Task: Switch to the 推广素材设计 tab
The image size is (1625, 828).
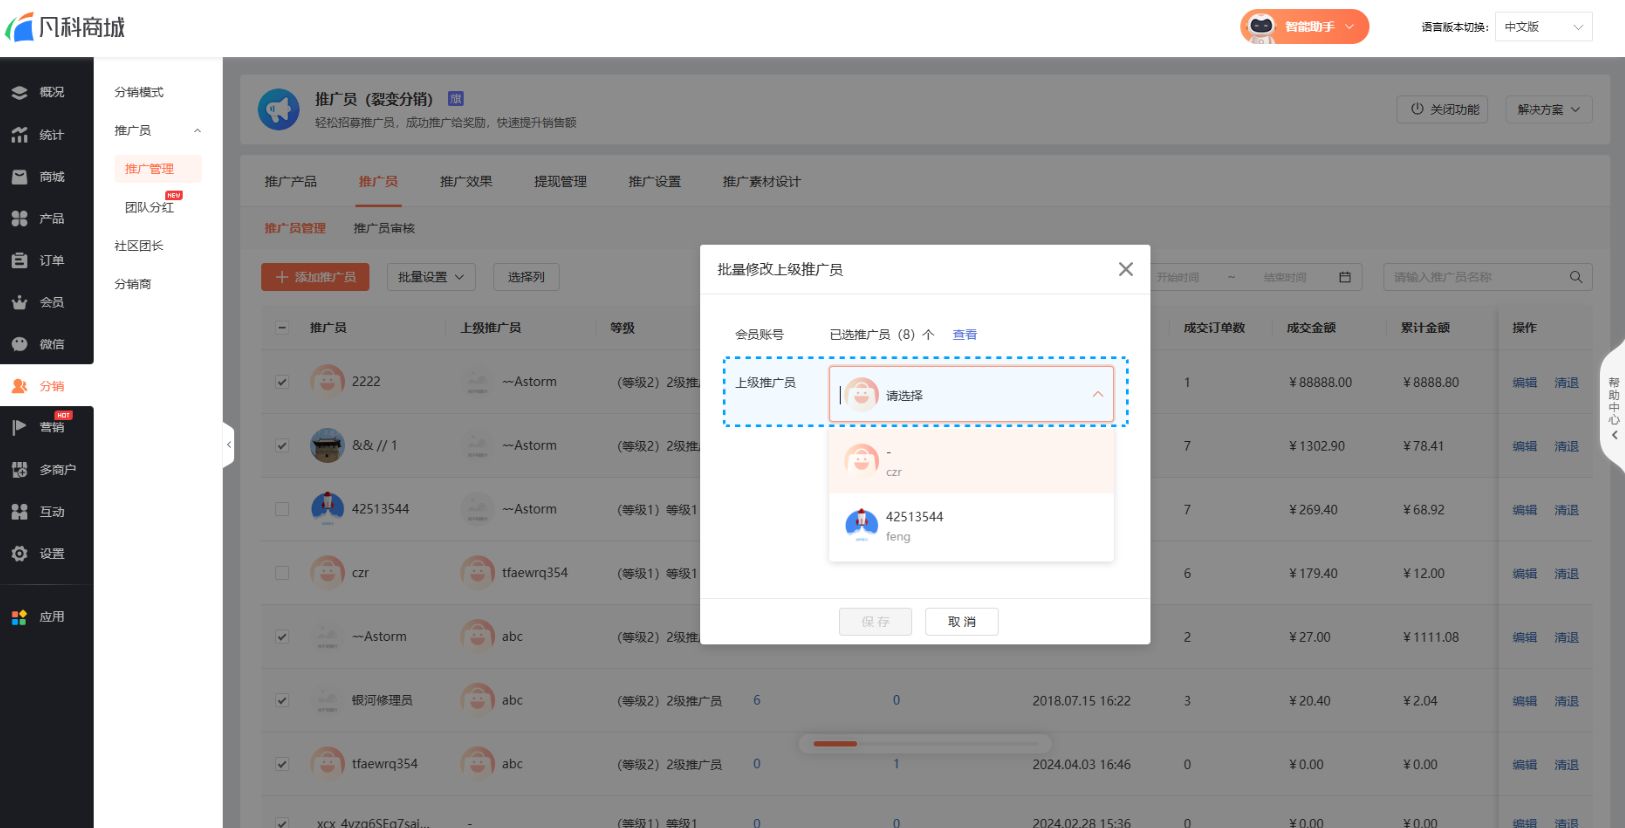Action: click(x=762, y=182)
